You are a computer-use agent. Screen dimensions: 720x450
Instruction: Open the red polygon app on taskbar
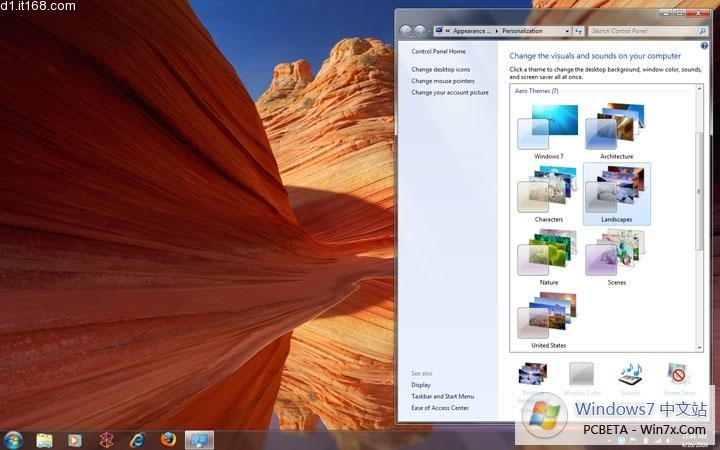pyautogui.click(x=106, y=440)
